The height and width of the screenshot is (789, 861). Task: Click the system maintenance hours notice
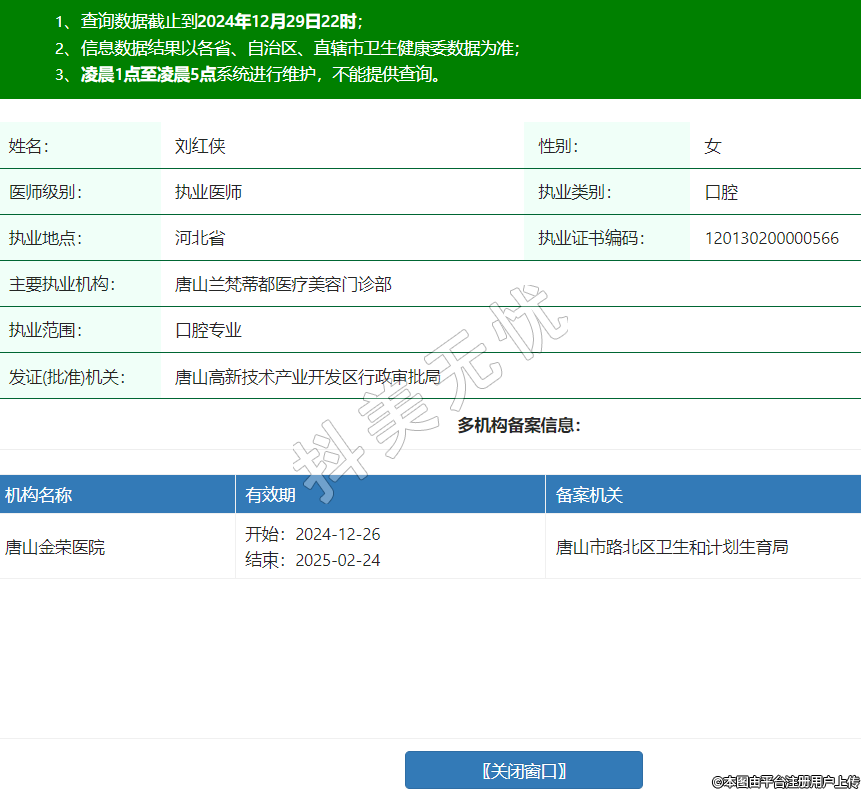pos(260,74)
